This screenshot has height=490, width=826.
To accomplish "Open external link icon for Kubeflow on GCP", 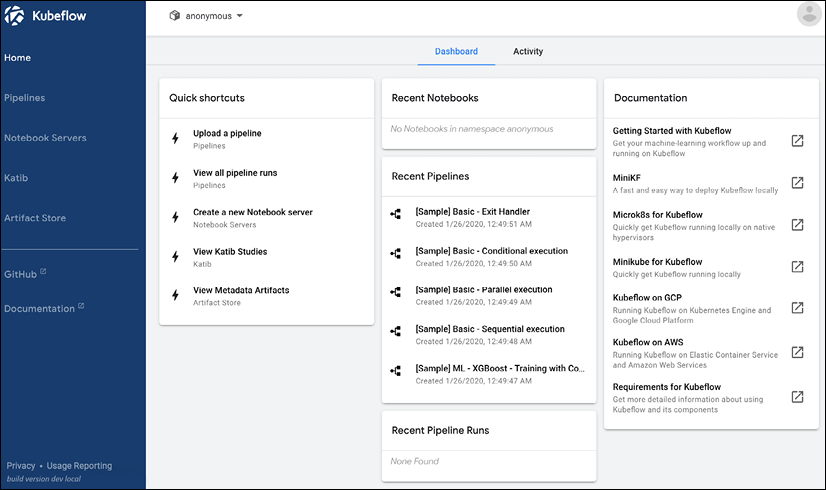I will [x=798, y=308].
